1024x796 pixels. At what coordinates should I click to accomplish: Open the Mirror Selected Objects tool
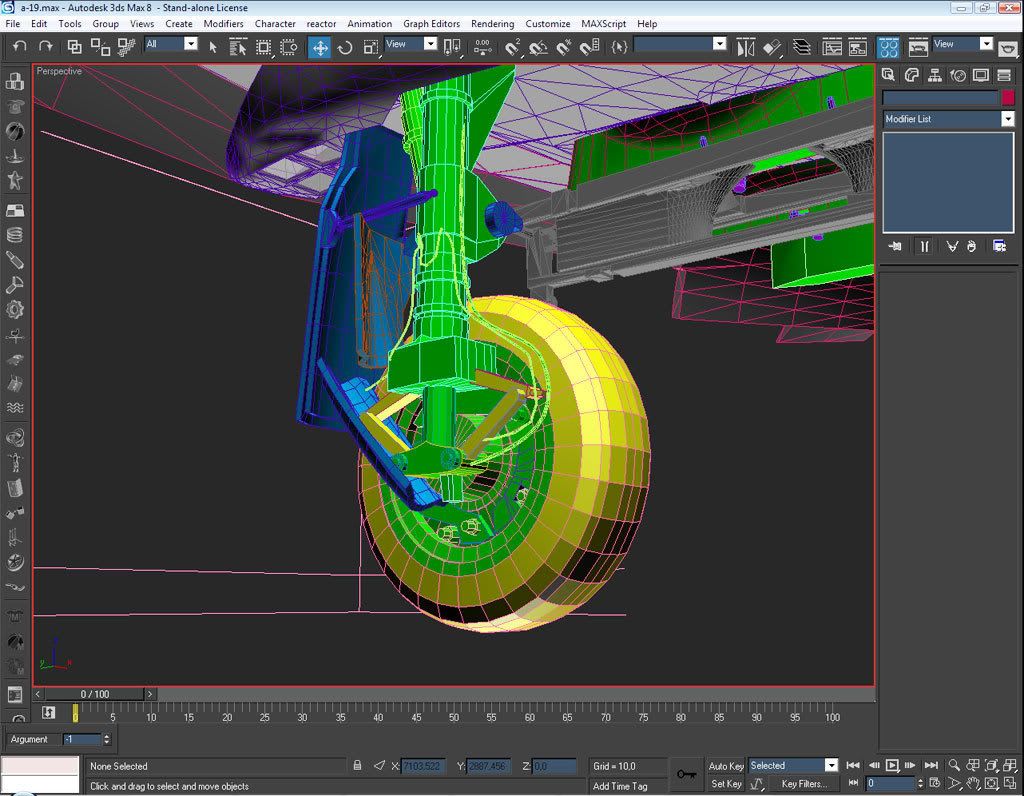746,46
